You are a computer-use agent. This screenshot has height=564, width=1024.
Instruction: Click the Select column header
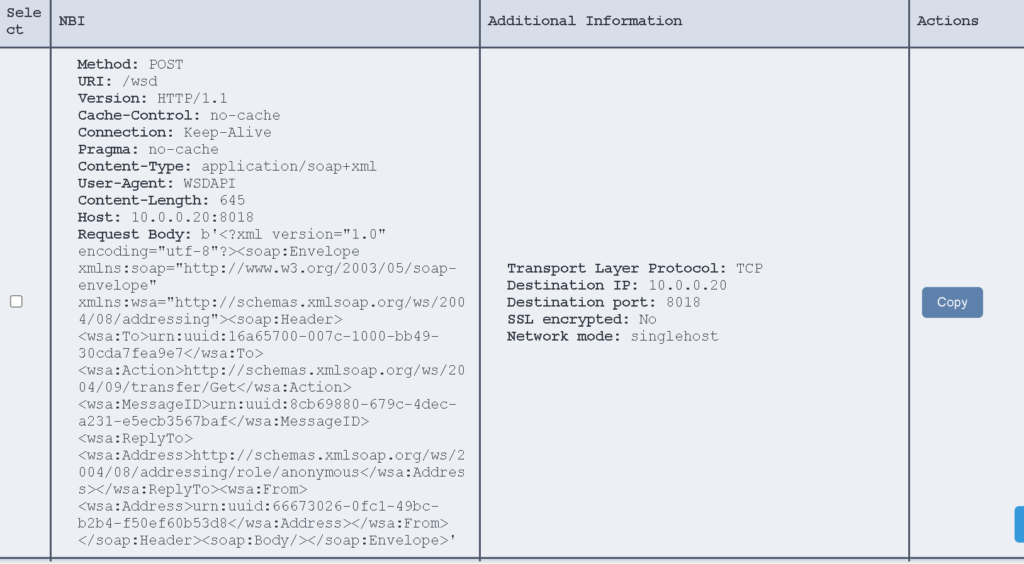[x=24, y=21]
